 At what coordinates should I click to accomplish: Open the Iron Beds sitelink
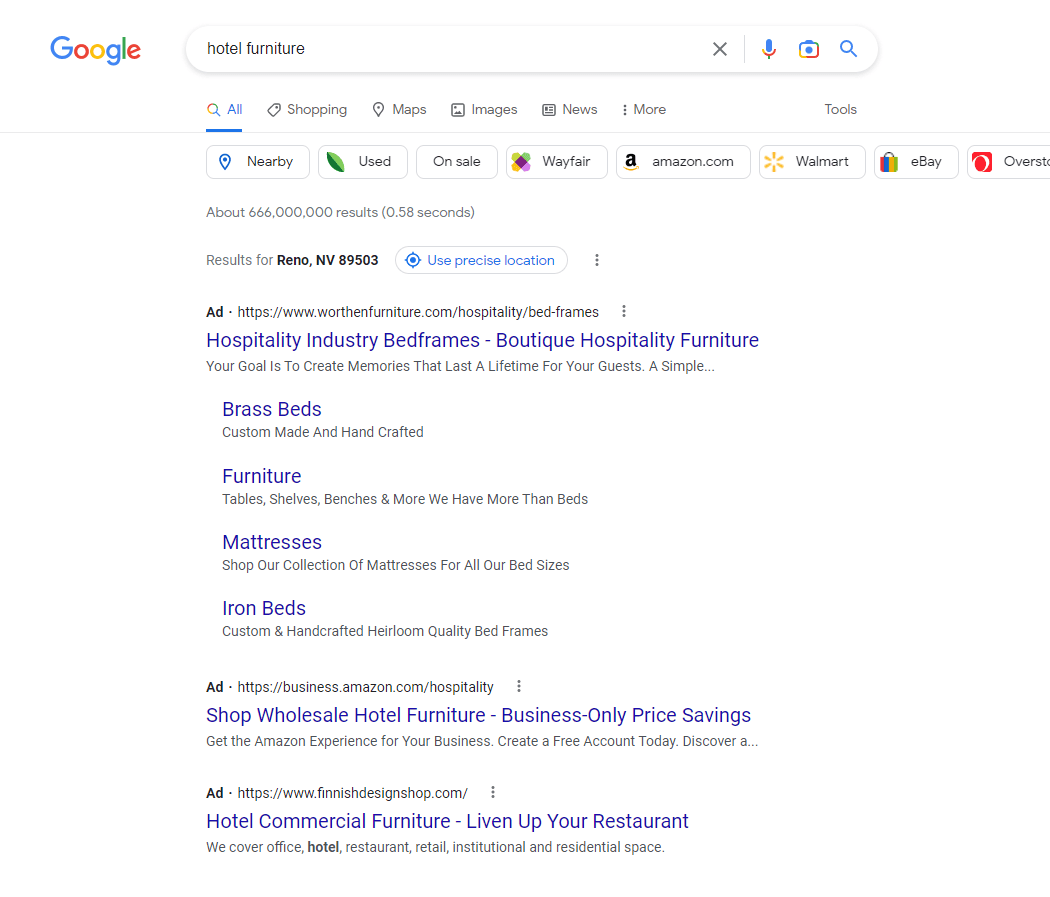click(264, 608)
